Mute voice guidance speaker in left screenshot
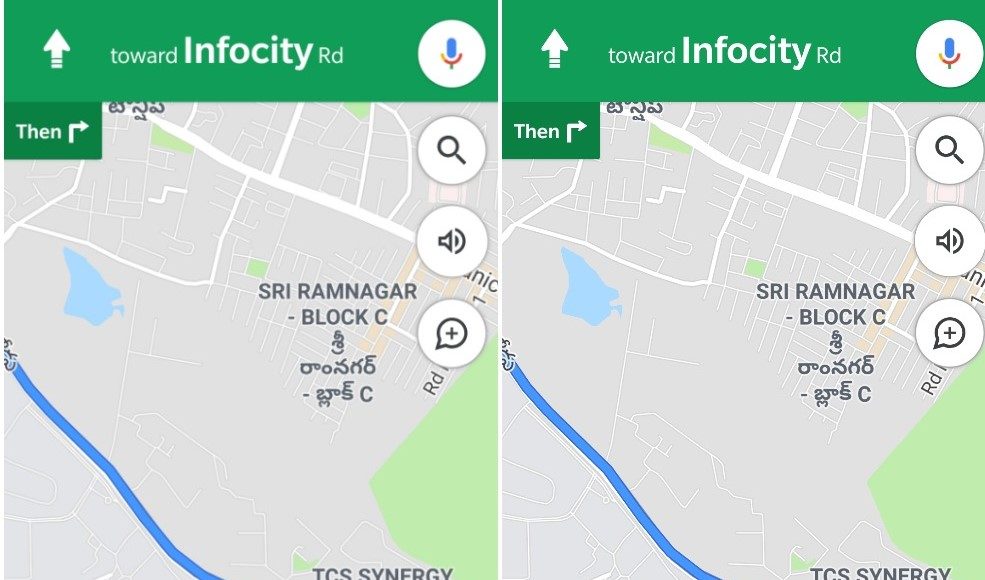Image resolution: width=985 pixels, height=580 pixels. point(452,241)
